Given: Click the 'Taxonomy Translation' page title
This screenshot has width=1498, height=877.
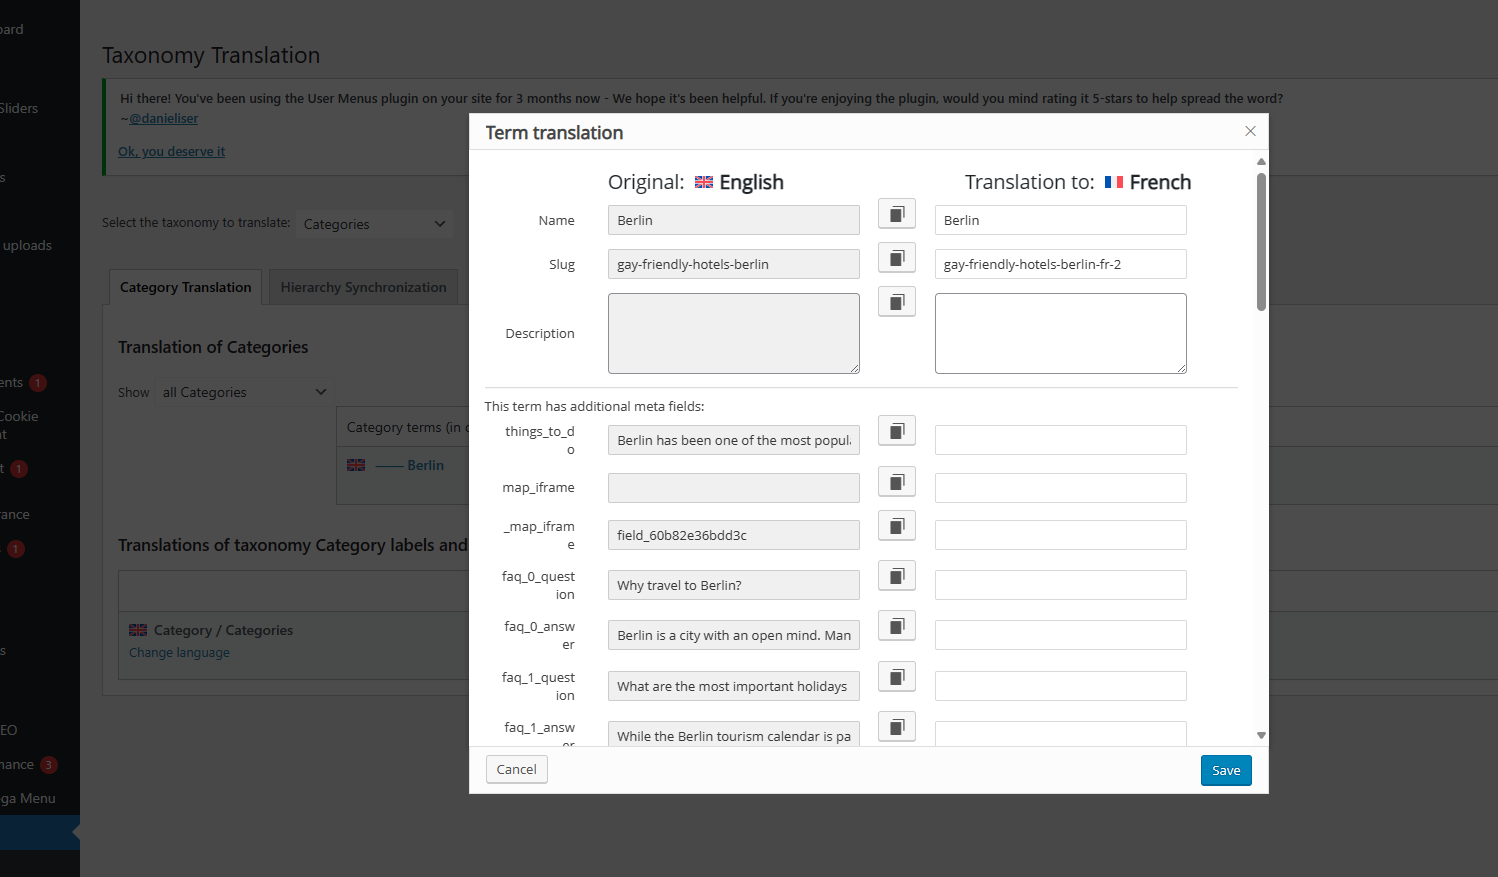Looking at the screenshot, I should coord(211,55).
